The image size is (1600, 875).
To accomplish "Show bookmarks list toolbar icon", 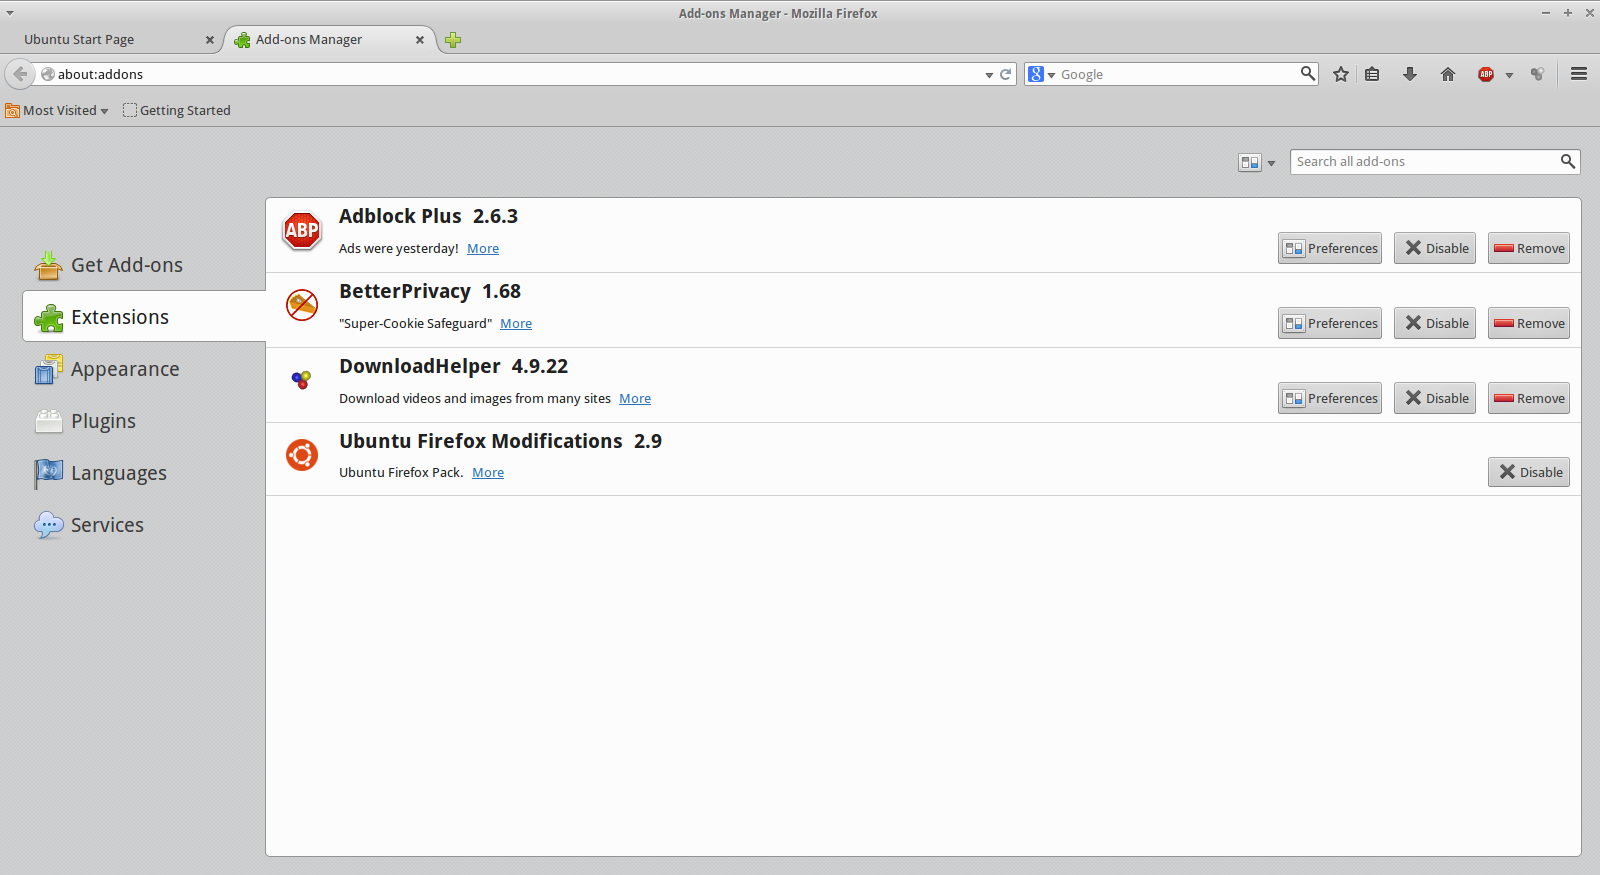I will click(1372, 74).
